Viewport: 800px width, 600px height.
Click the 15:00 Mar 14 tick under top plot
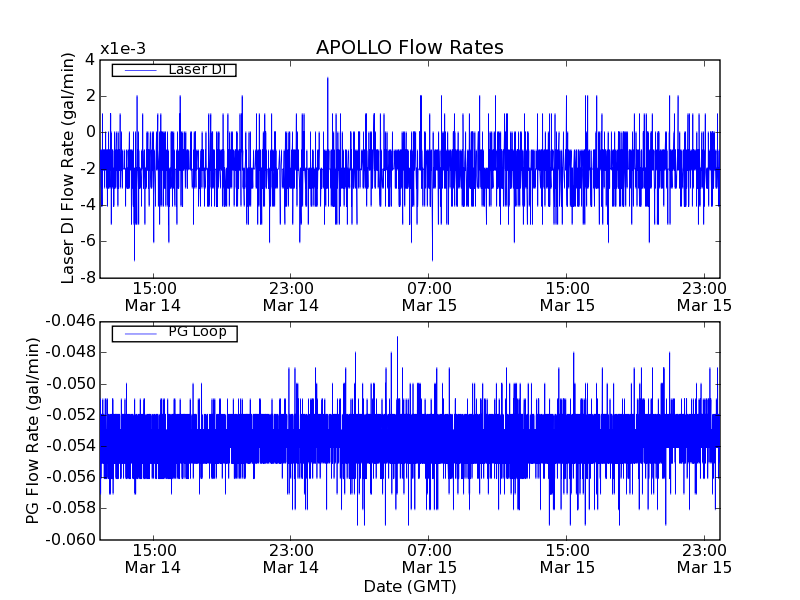pyautogui.click(x=153, y=296)
